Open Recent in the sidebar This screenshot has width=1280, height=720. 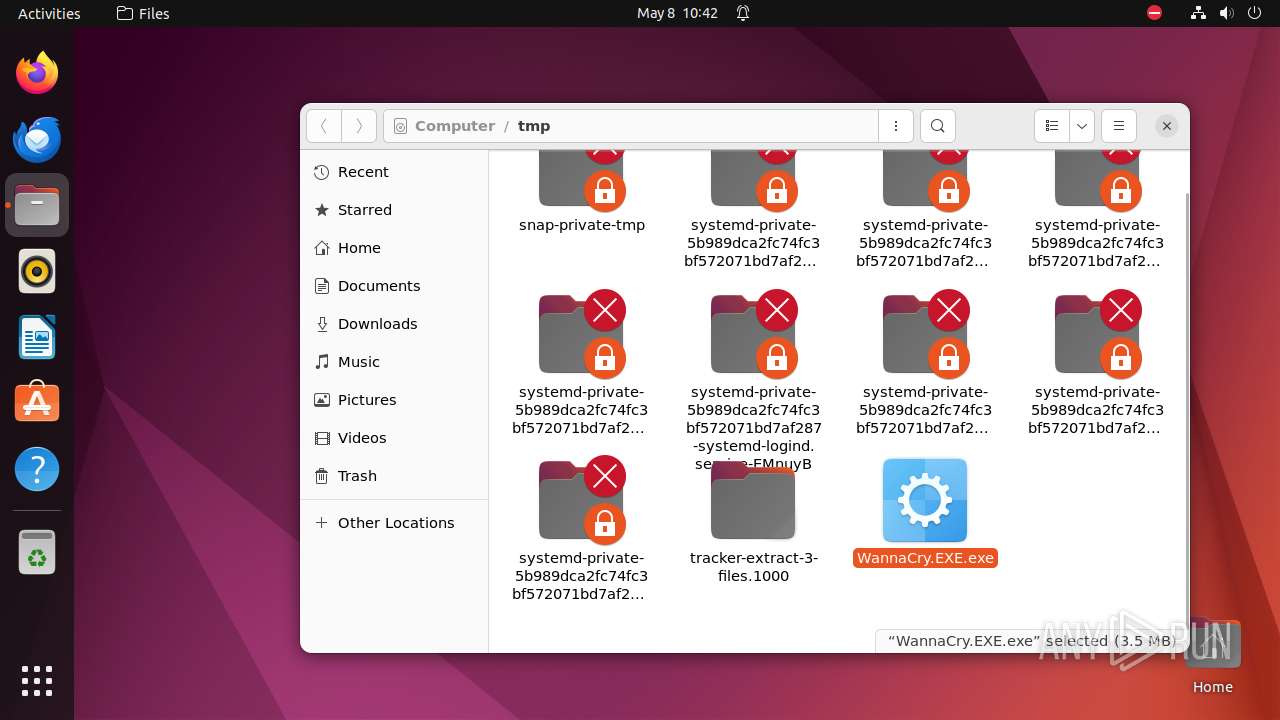coord(394,172)
